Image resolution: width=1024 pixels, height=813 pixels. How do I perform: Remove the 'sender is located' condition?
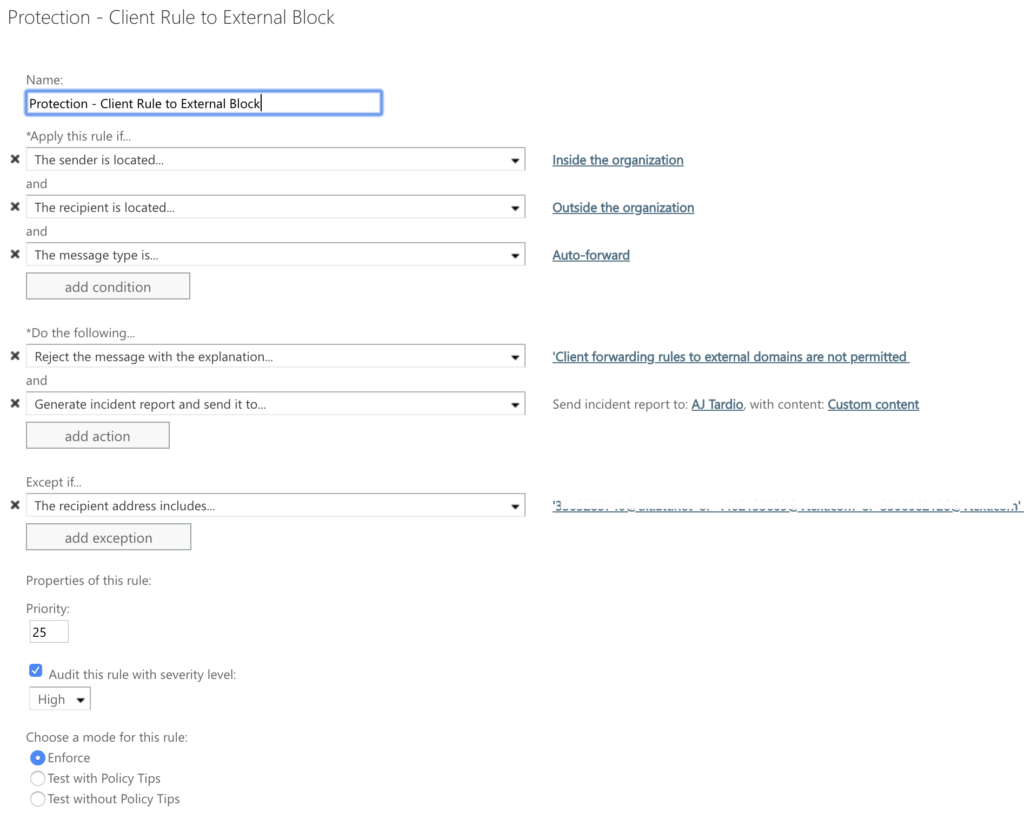click(x=15, y=159)
